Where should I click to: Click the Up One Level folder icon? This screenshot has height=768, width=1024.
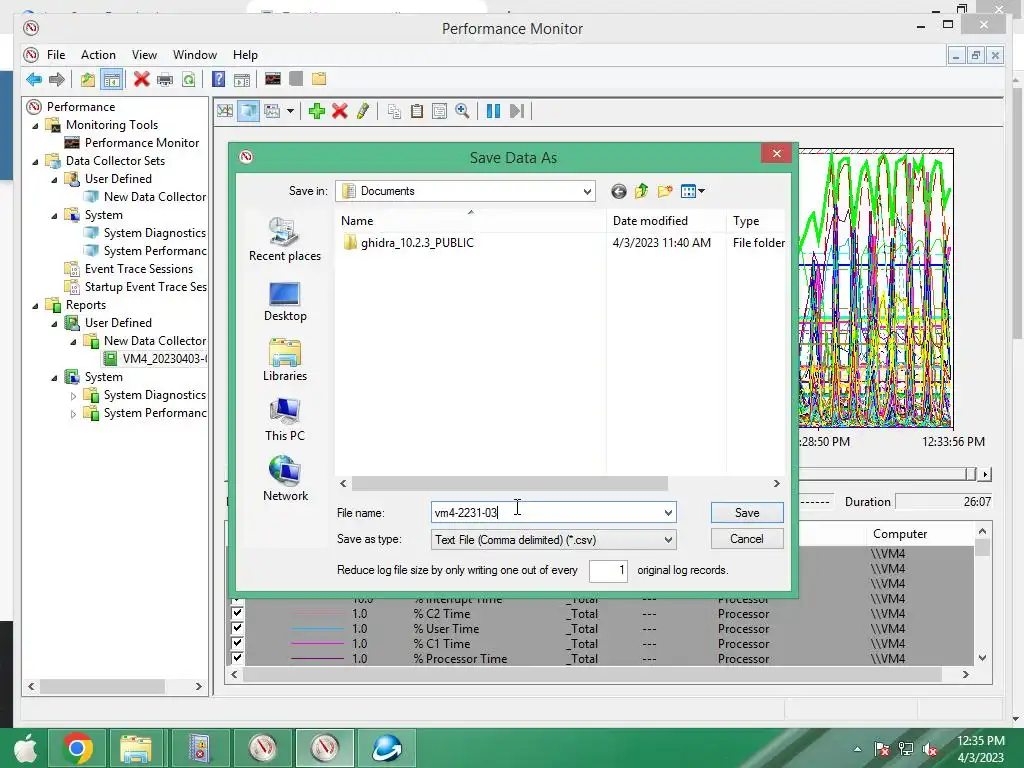click(88, 80)
